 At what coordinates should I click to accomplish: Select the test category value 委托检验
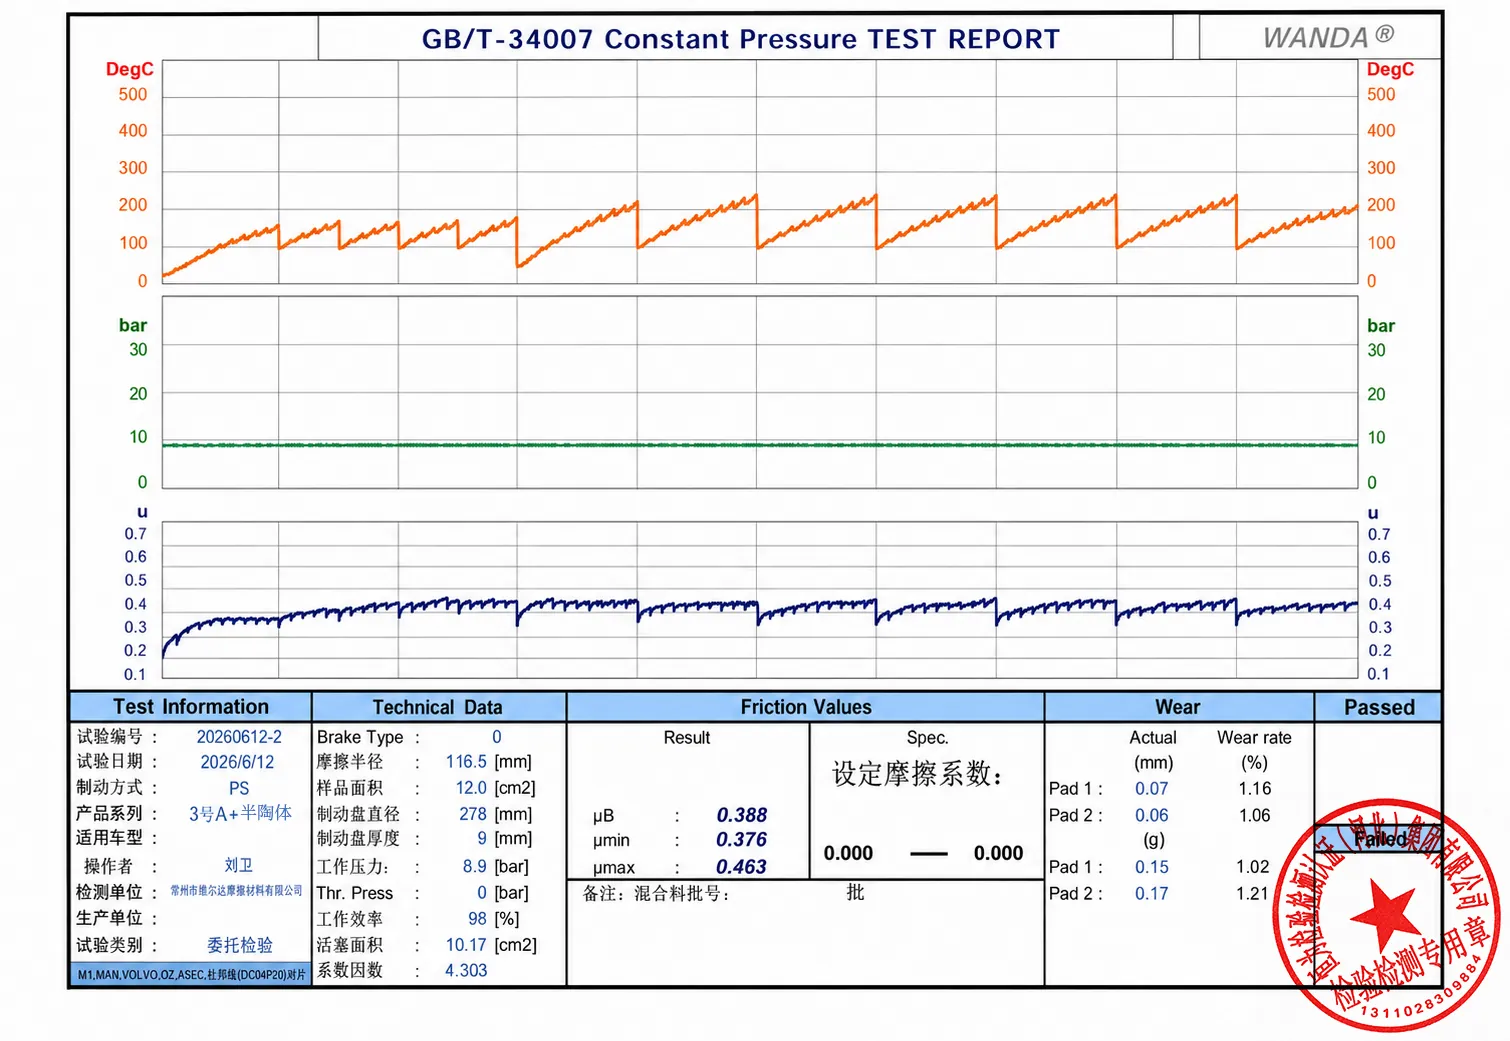point(240,945)
